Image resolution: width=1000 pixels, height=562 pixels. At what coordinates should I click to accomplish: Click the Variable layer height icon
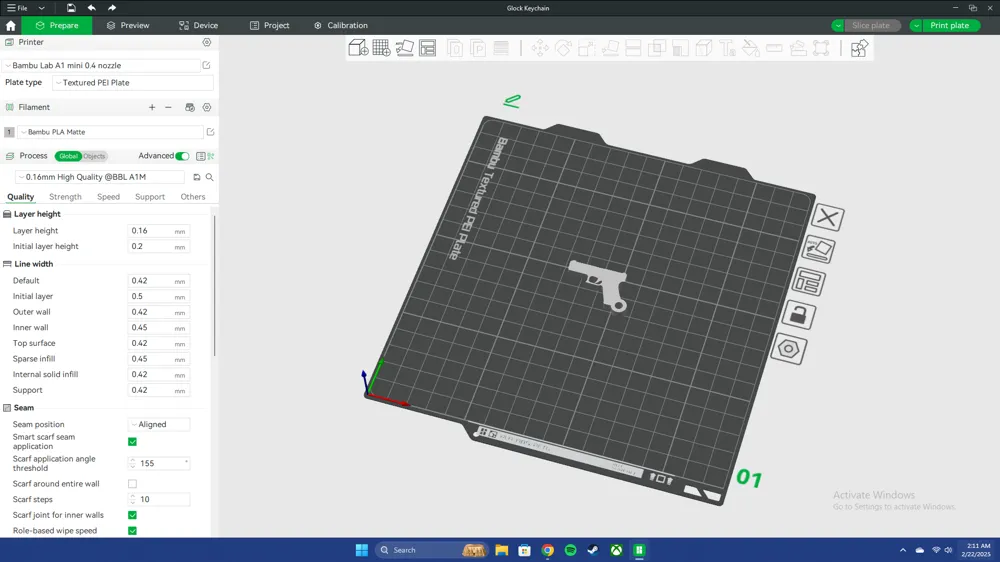pyautogui.click(x=501, y=48)
